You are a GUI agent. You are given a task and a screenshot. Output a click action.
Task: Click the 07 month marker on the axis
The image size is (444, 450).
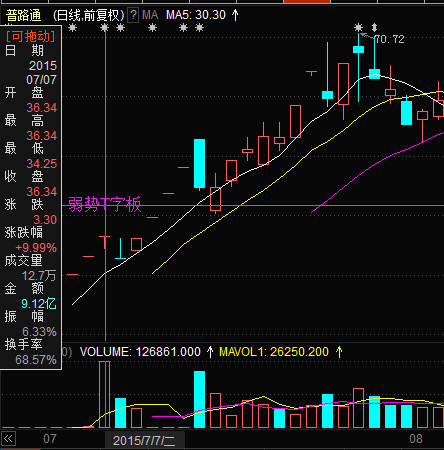pos(50,439)
